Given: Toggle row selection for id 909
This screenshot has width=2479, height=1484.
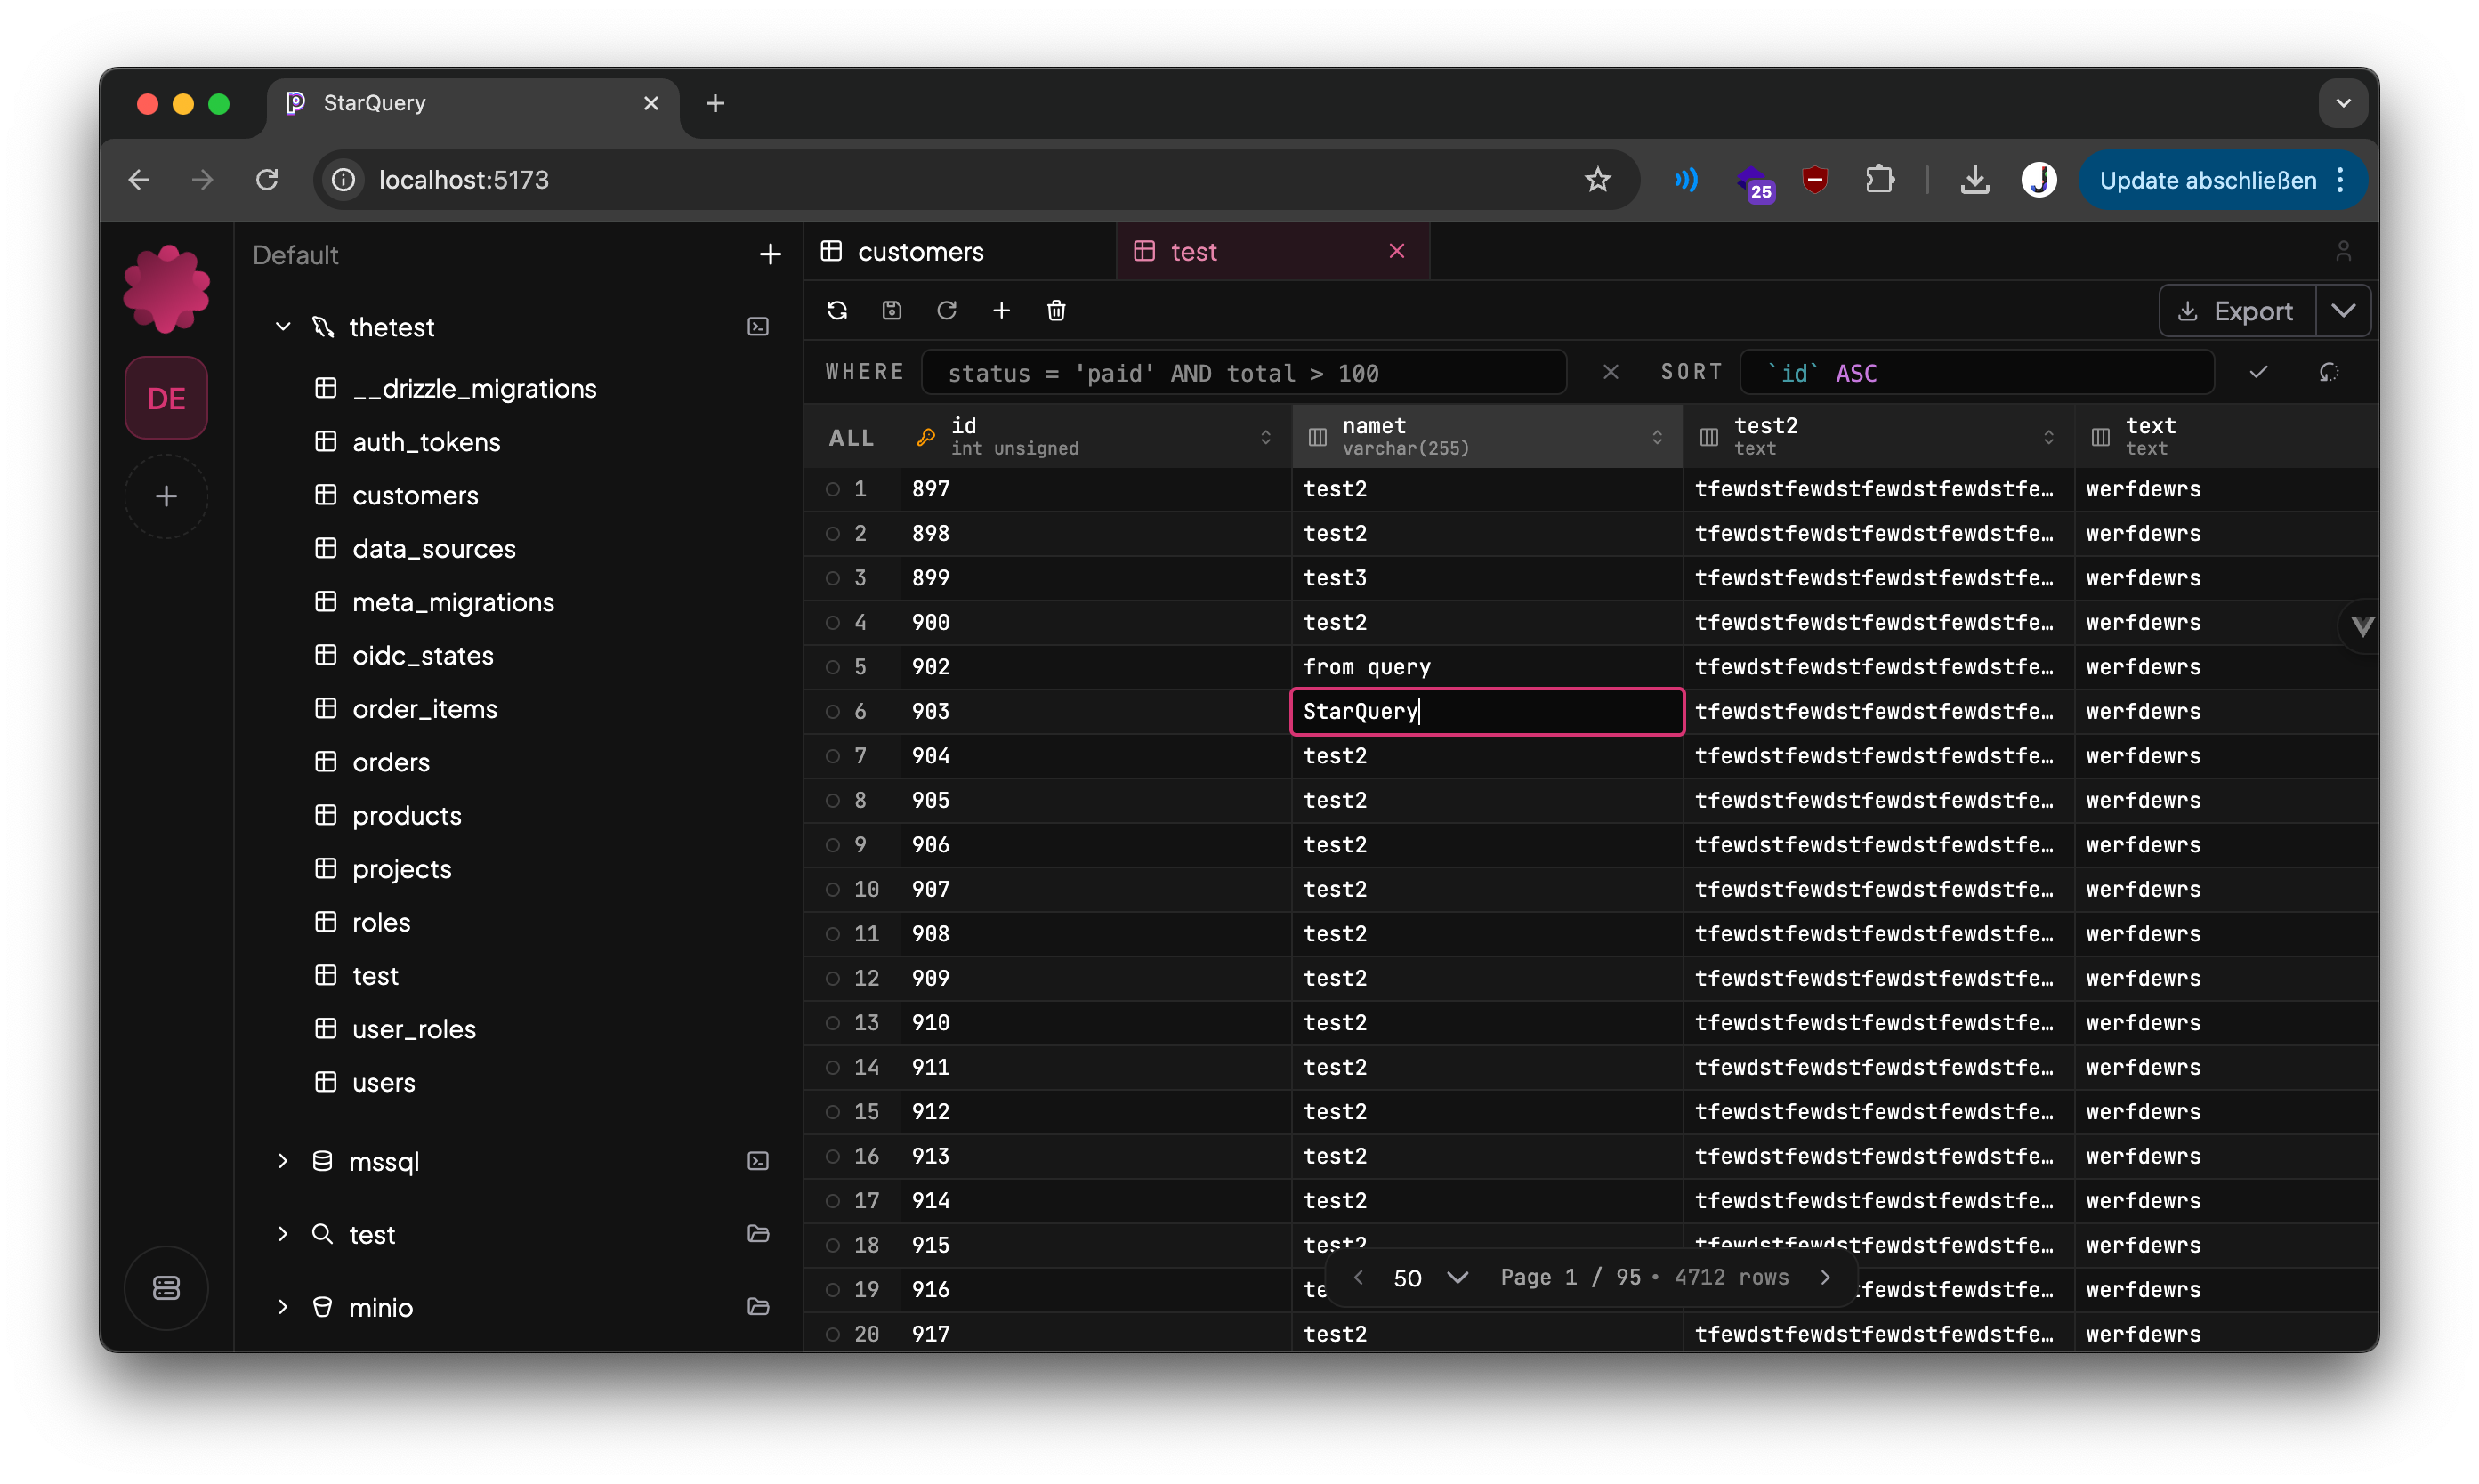Looking at the screenshot, I should 832,978.
